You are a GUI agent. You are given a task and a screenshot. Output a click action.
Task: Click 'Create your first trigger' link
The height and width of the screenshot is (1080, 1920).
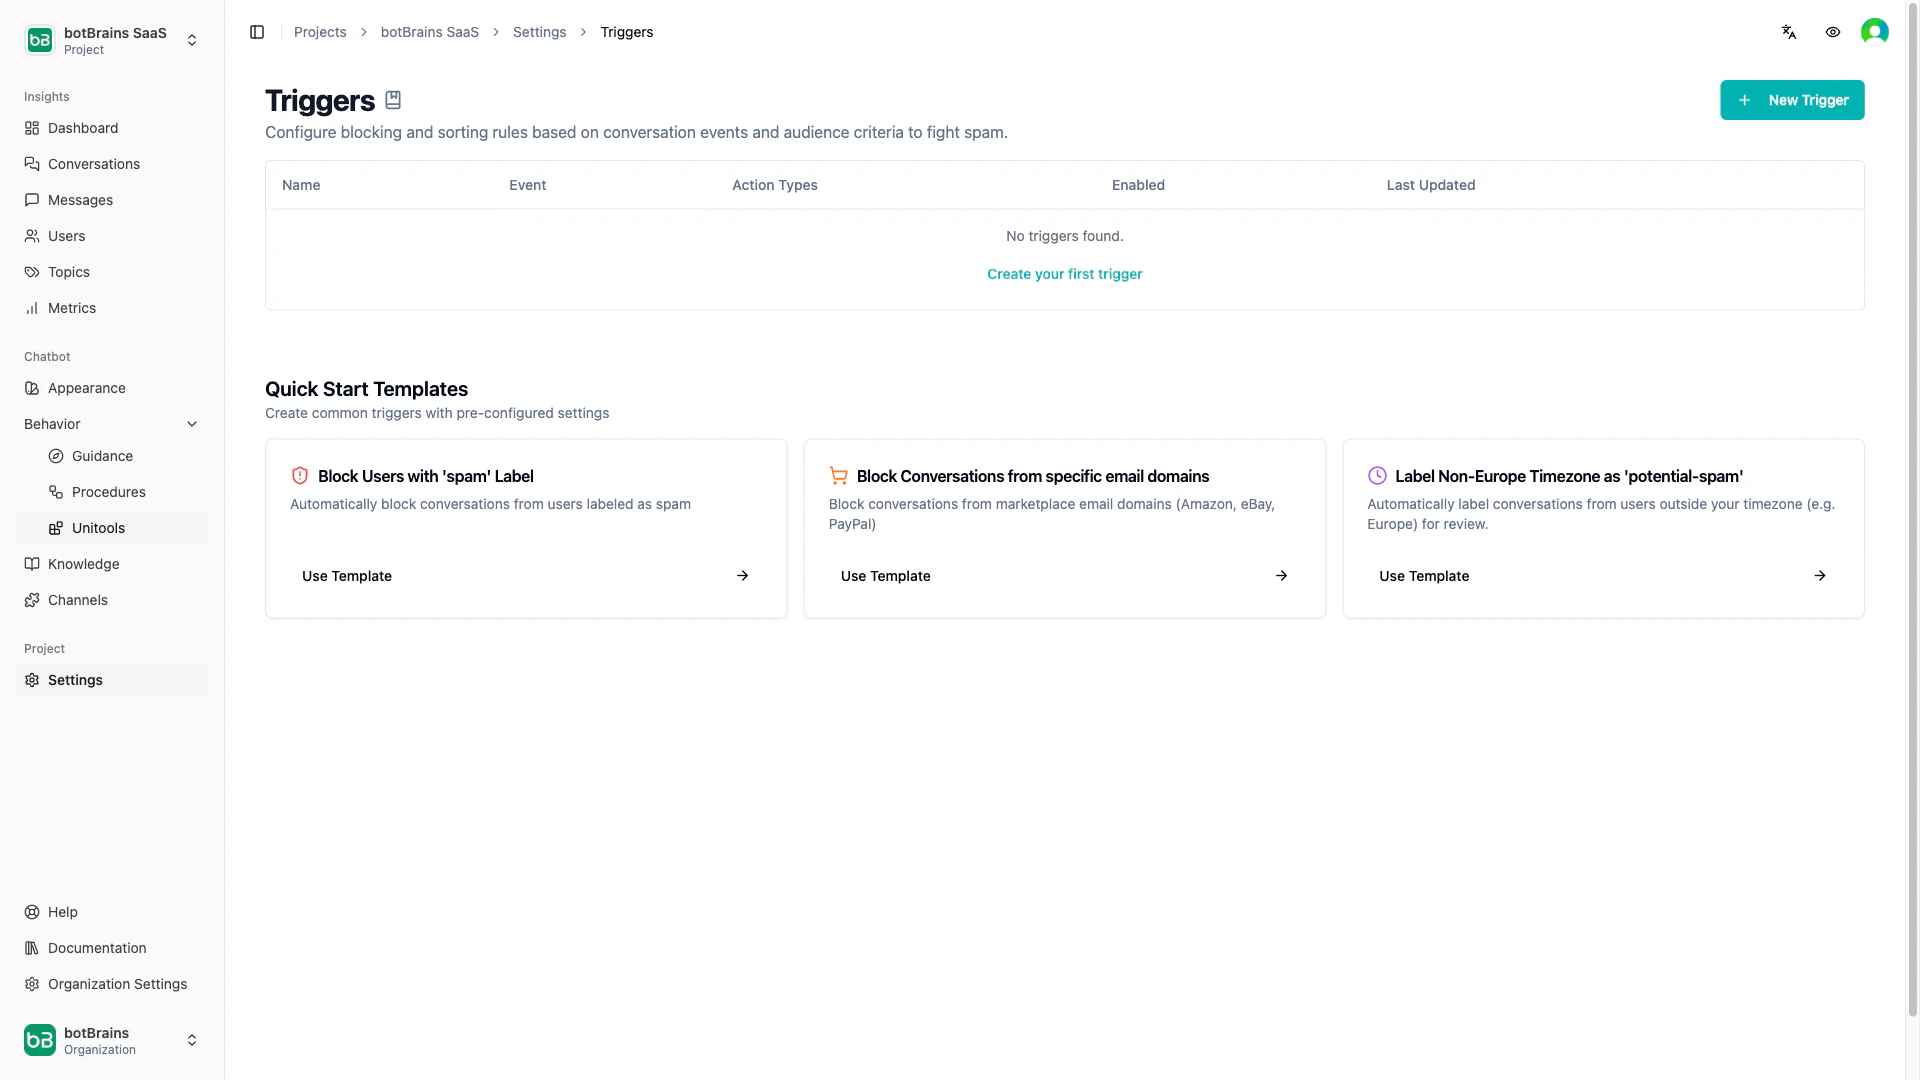pos(1064,273)
